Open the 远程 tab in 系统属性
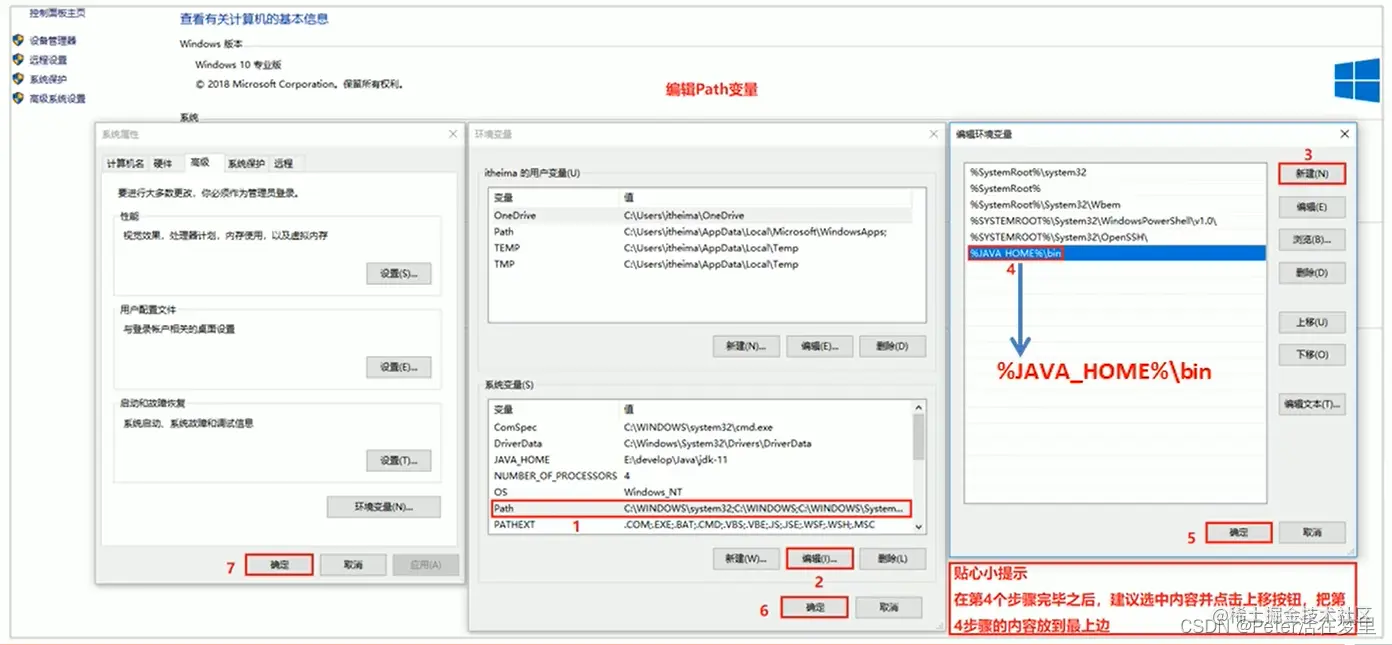The image size is (1392, 645). 284,163
